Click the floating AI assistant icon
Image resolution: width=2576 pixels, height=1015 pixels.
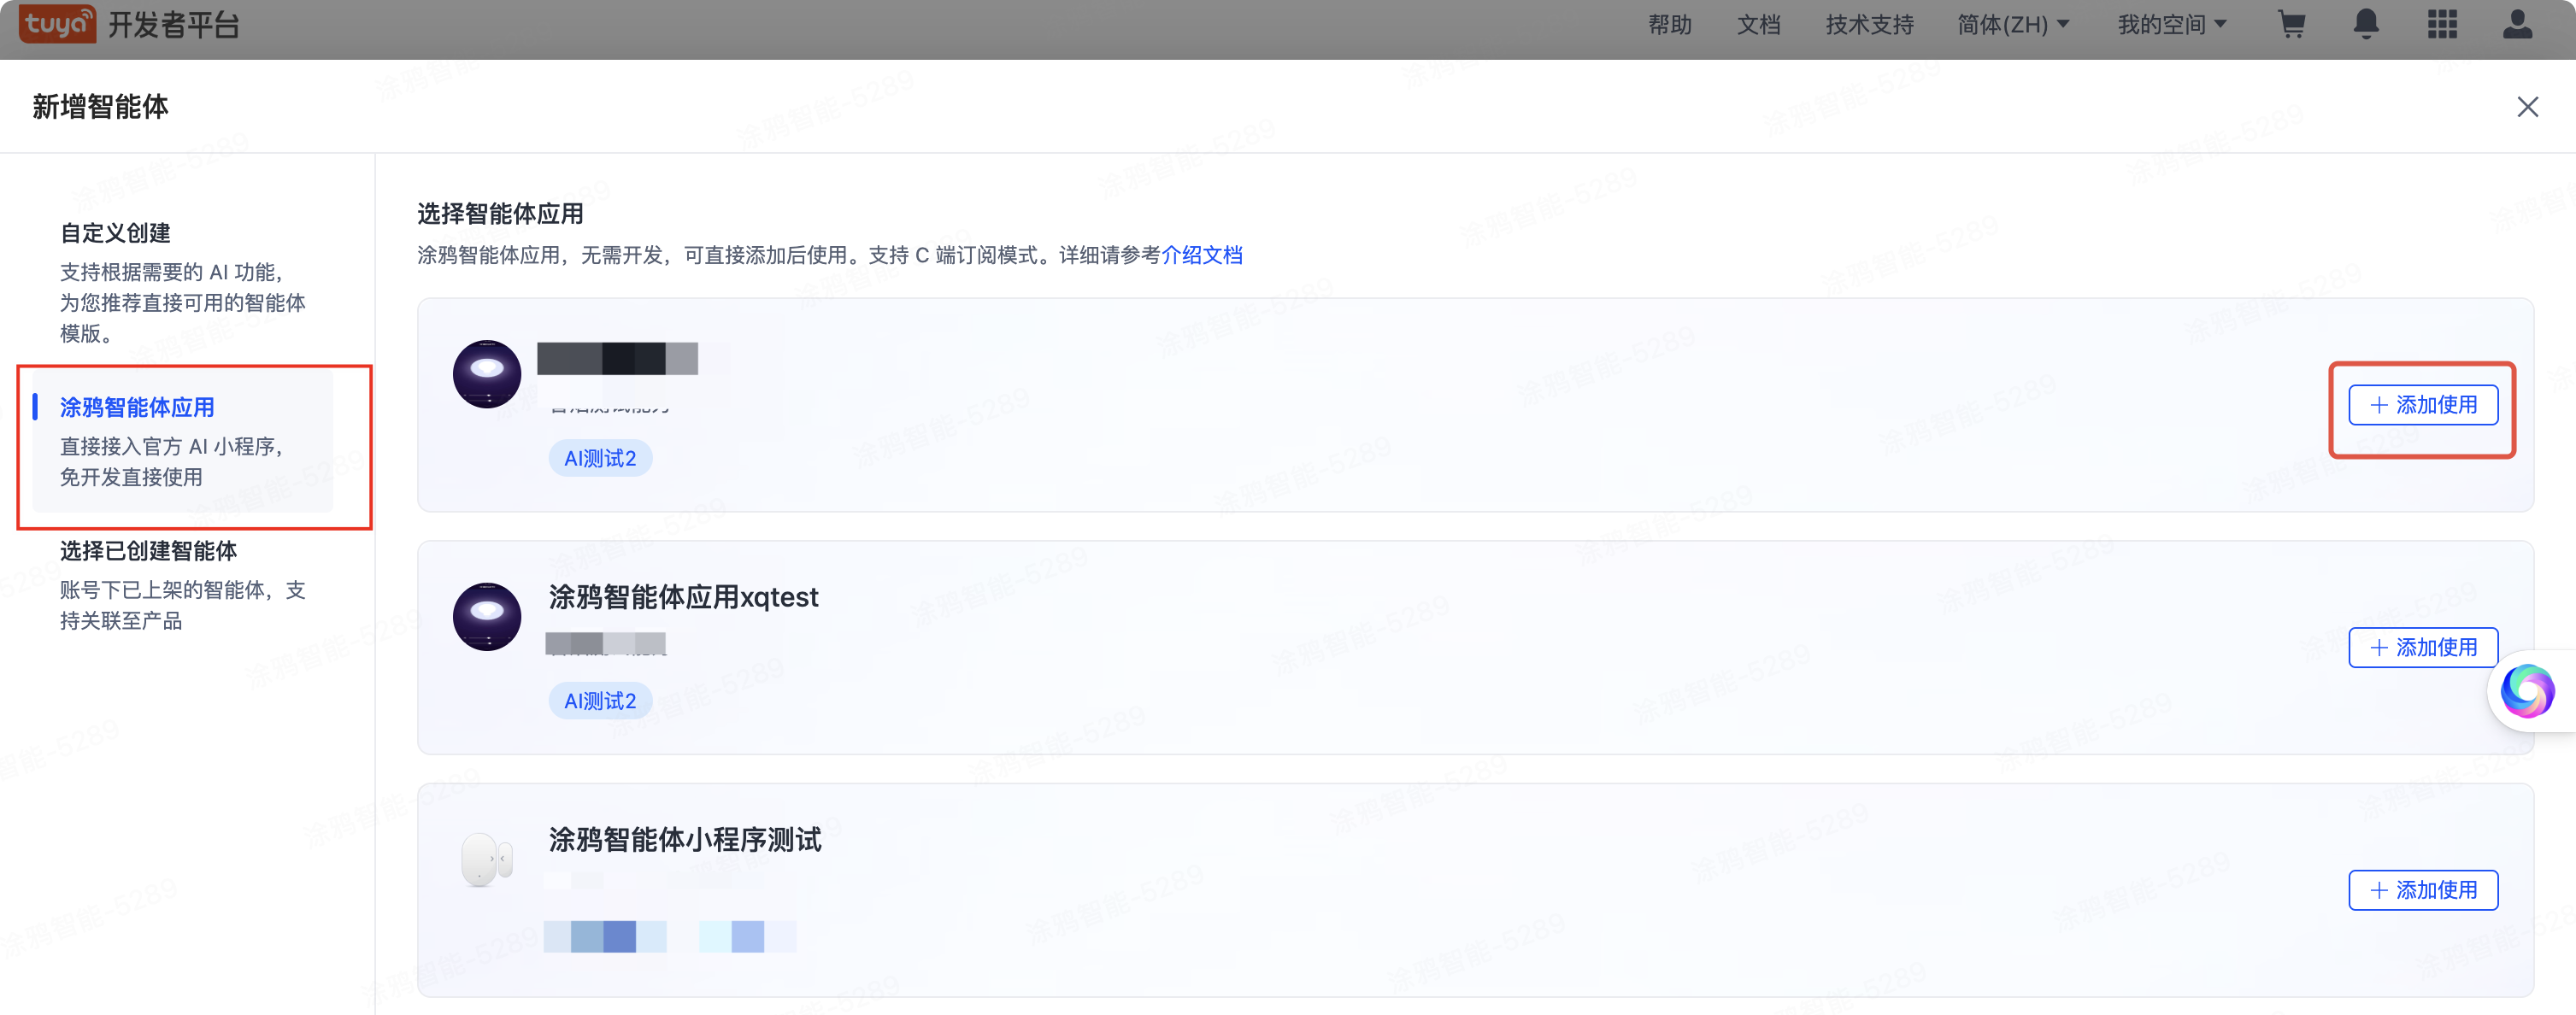pos(2527,691)
